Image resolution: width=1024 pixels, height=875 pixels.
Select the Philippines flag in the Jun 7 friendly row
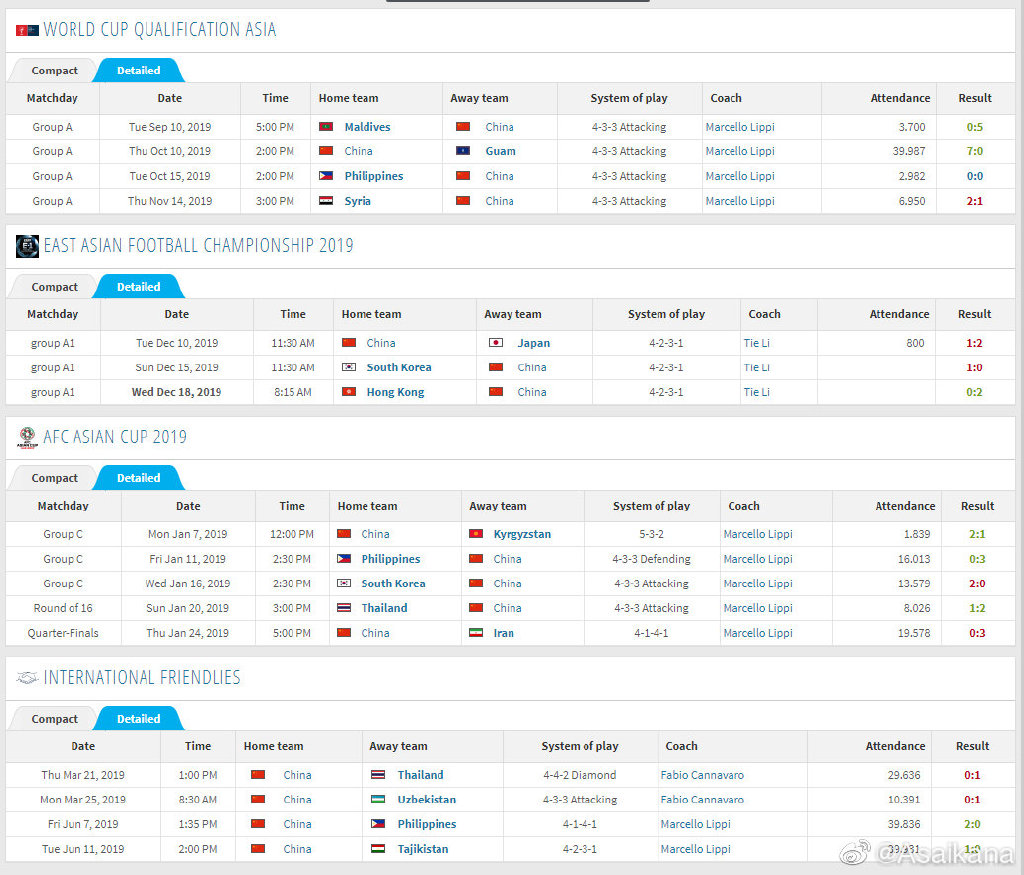(378, 823)
